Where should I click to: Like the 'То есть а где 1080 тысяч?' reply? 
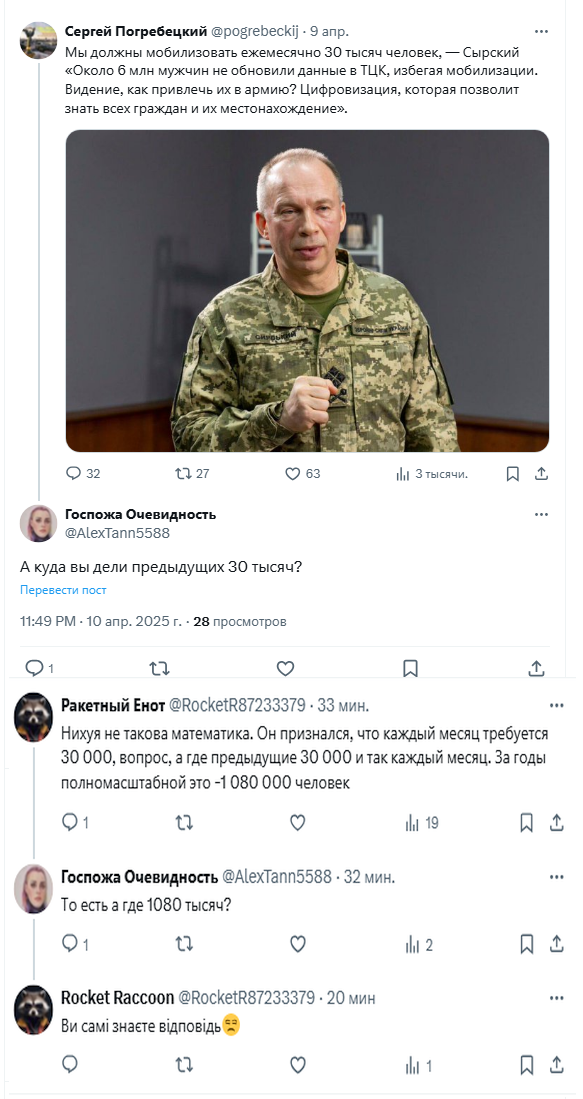[x=298, y=944]
